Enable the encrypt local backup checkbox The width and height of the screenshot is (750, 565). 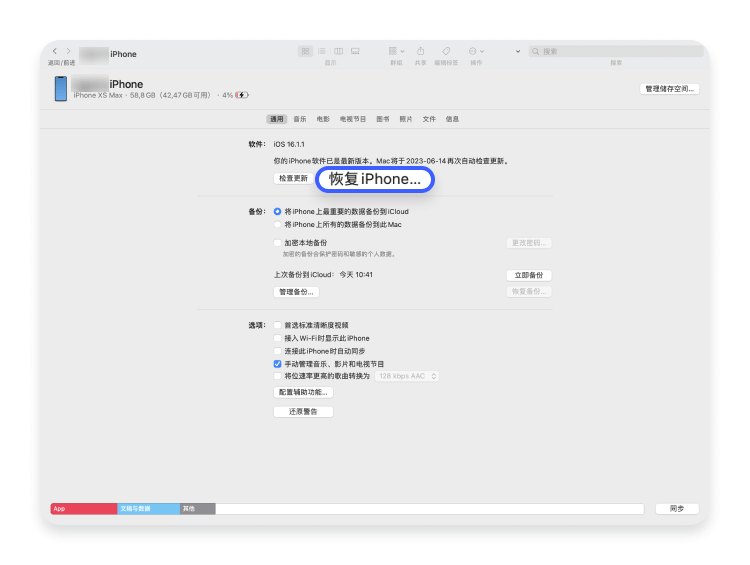[x=278, y=243]
